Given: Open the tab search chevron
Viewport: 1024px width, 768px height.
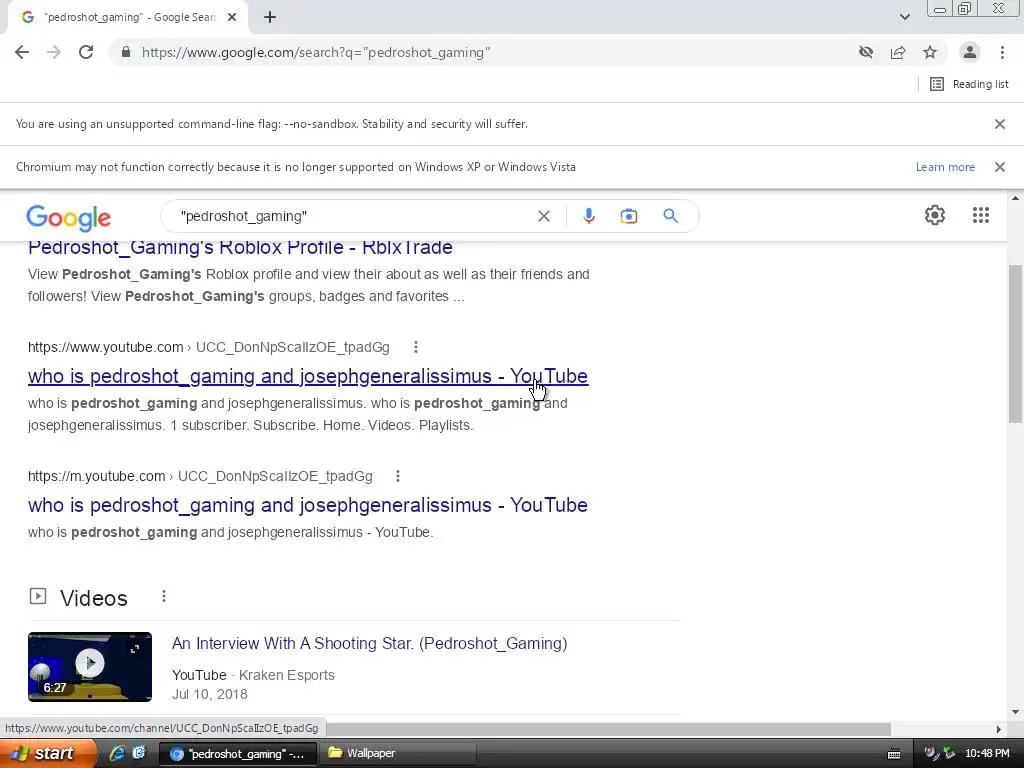Looking at the screenshot, I should click(904, 17).
